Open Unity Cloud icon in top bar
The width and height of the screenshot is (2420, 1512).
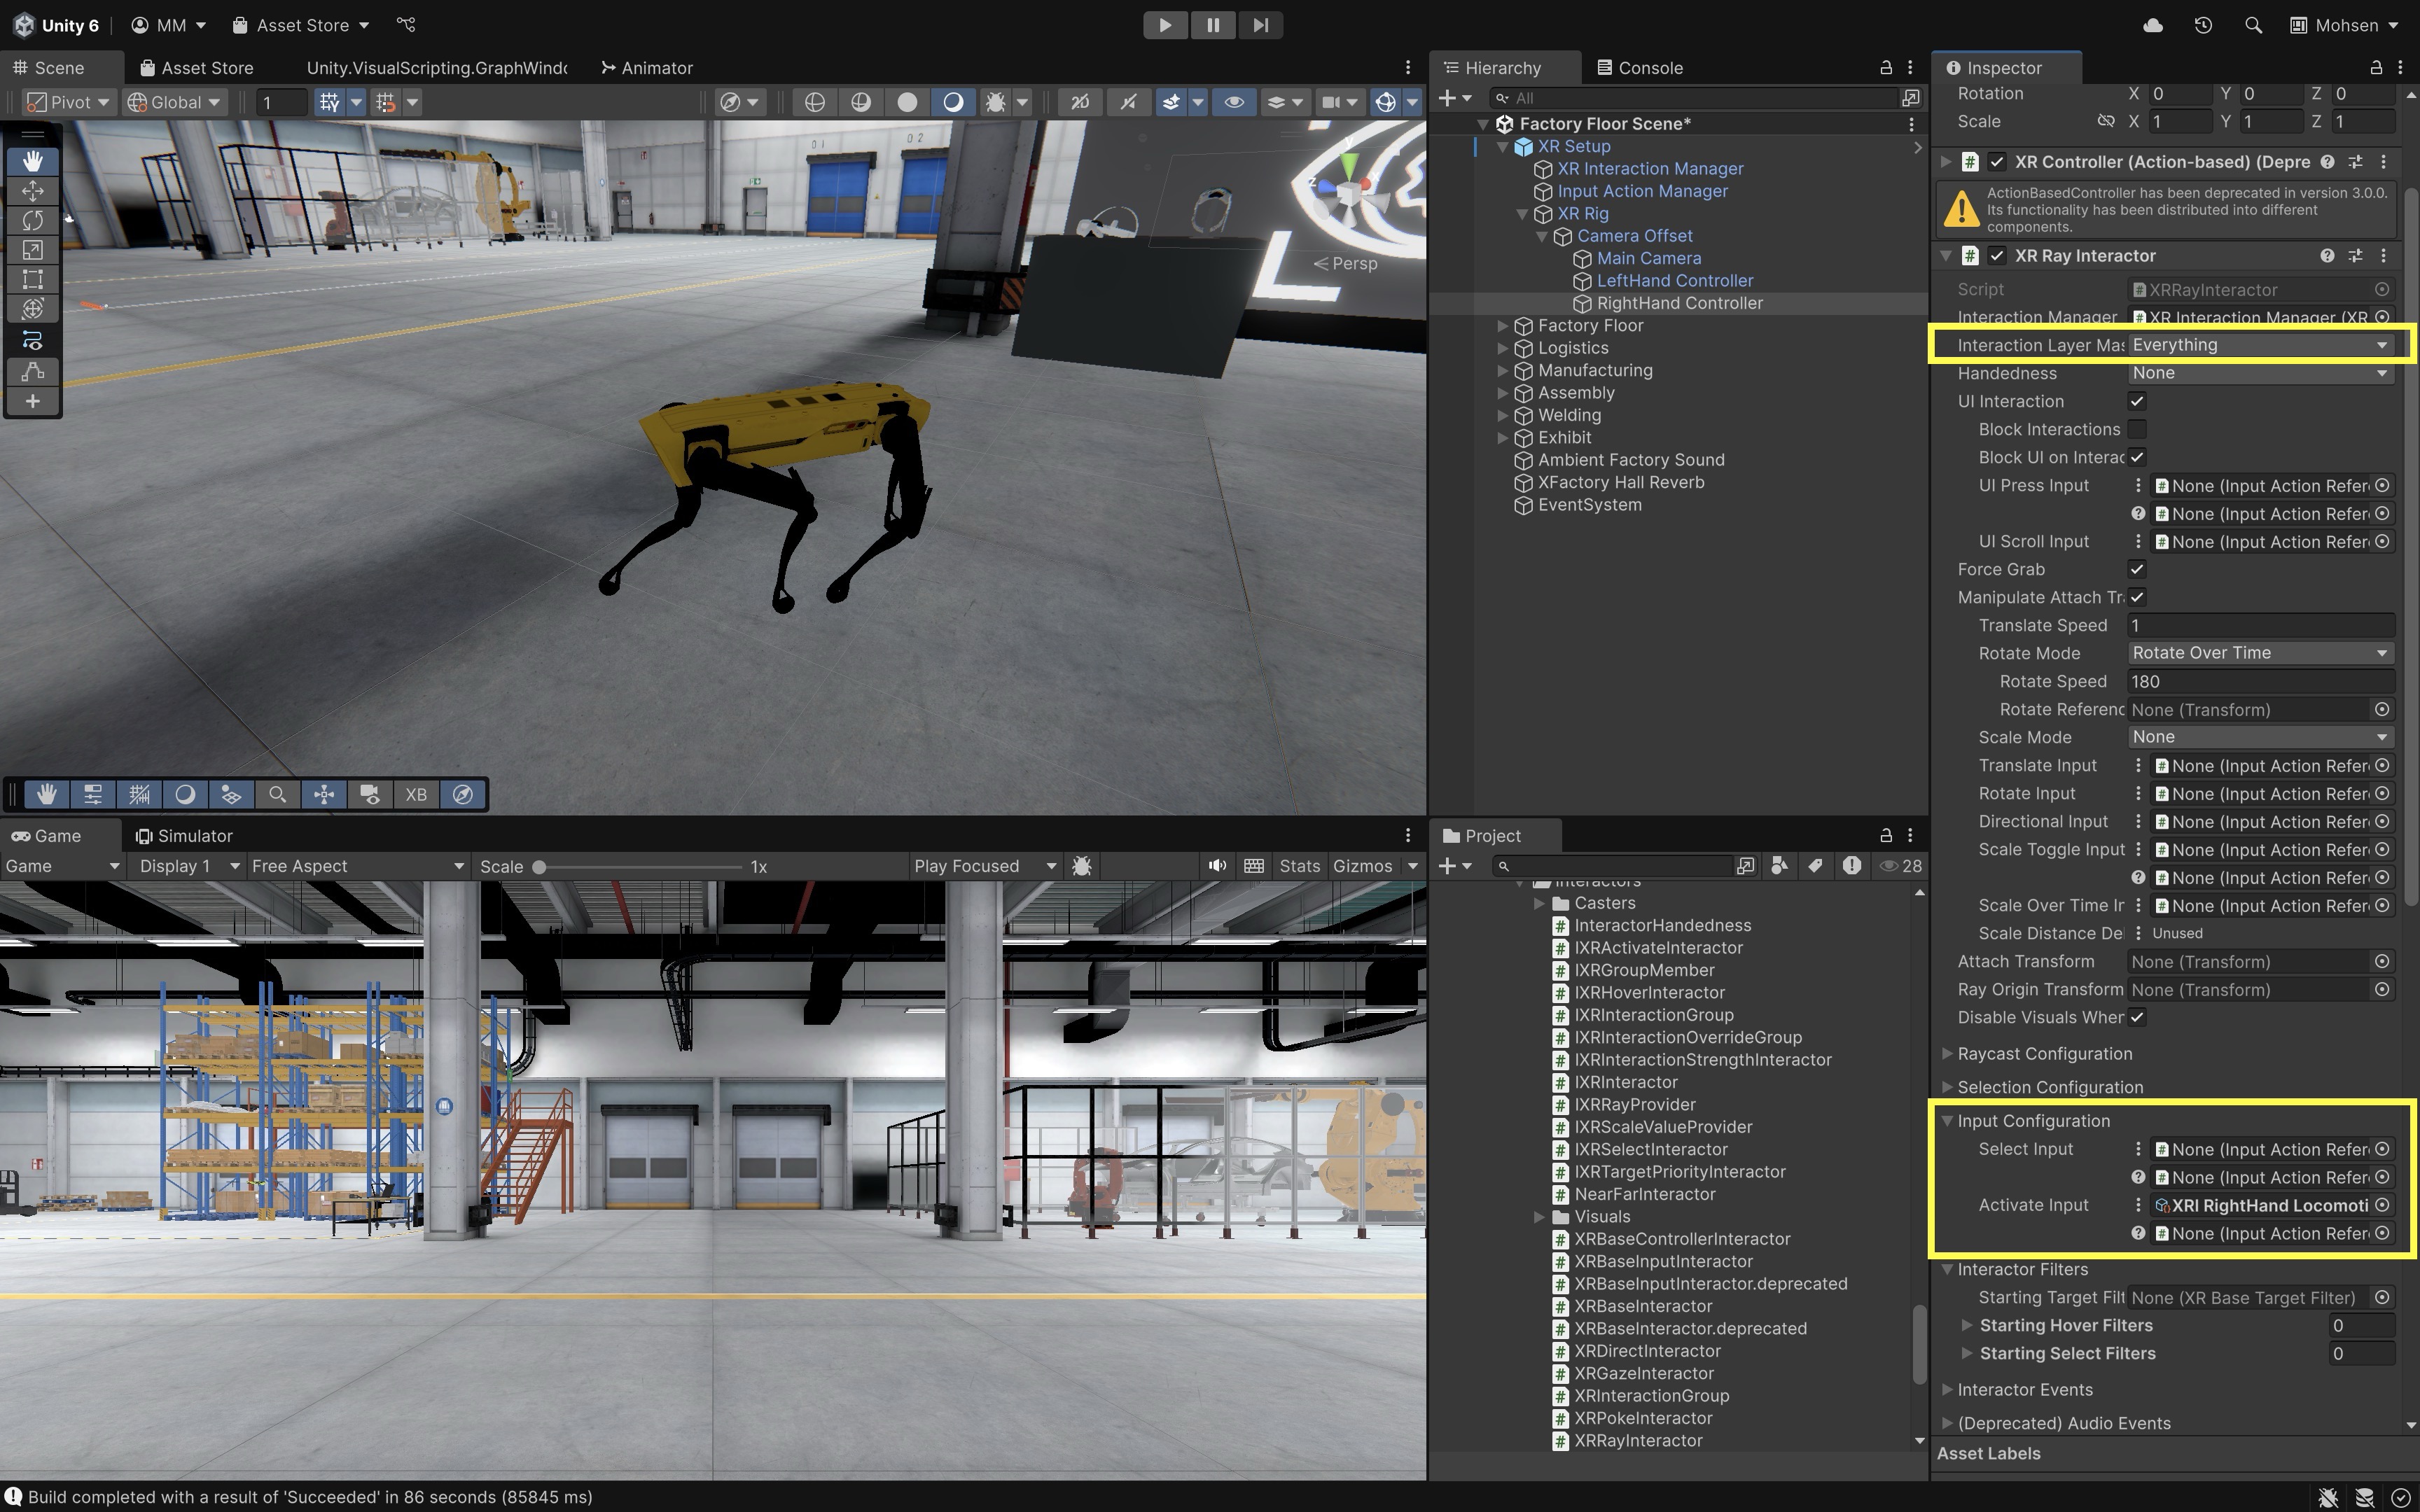(x=2153, y=25)
